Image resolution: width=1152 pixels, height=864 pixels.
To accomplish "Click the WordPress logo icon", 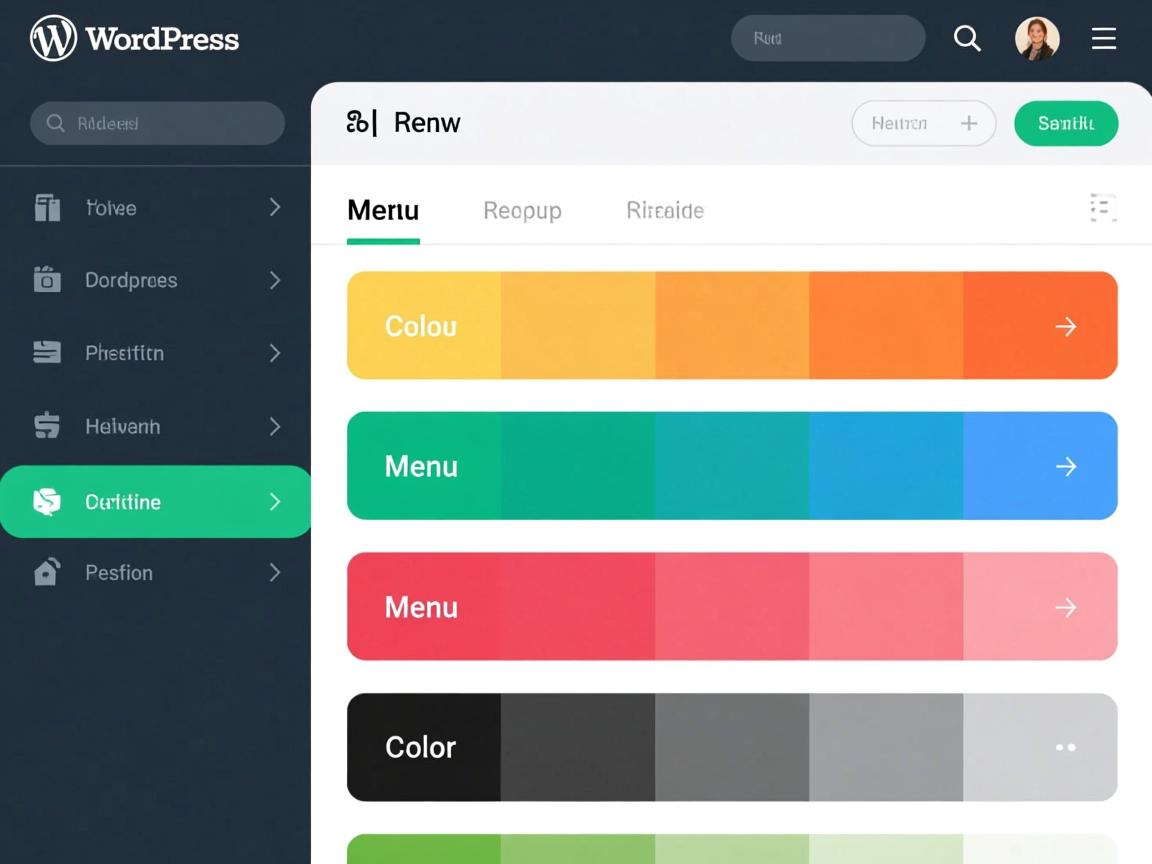I will [x=53, y=39].
